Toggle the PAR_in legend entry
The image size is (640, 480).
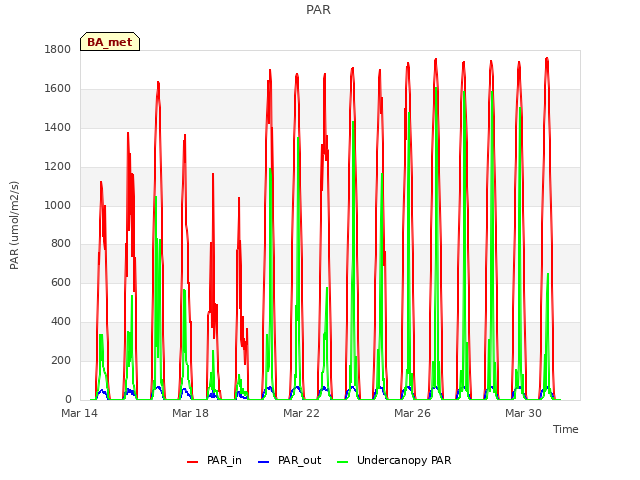click(214, 460)
